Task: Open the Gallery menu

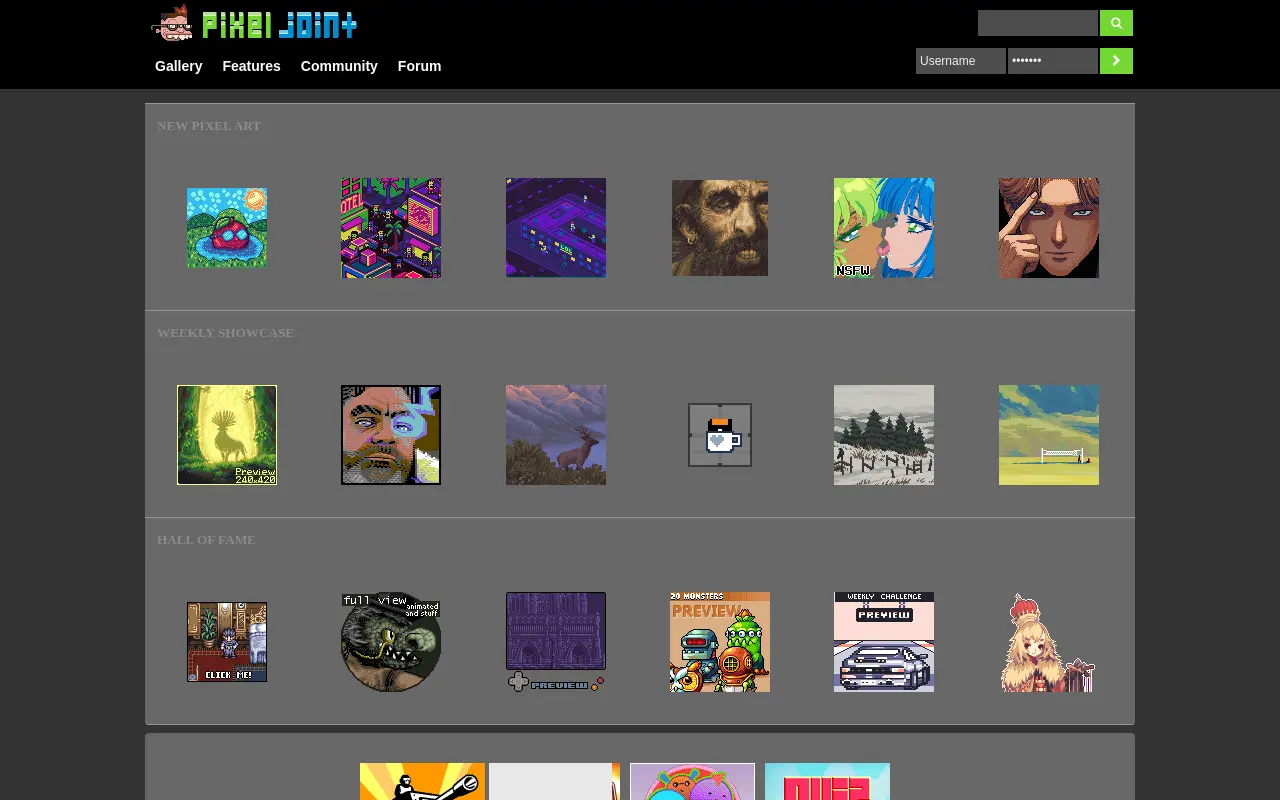Action: (x=179, y=66)
